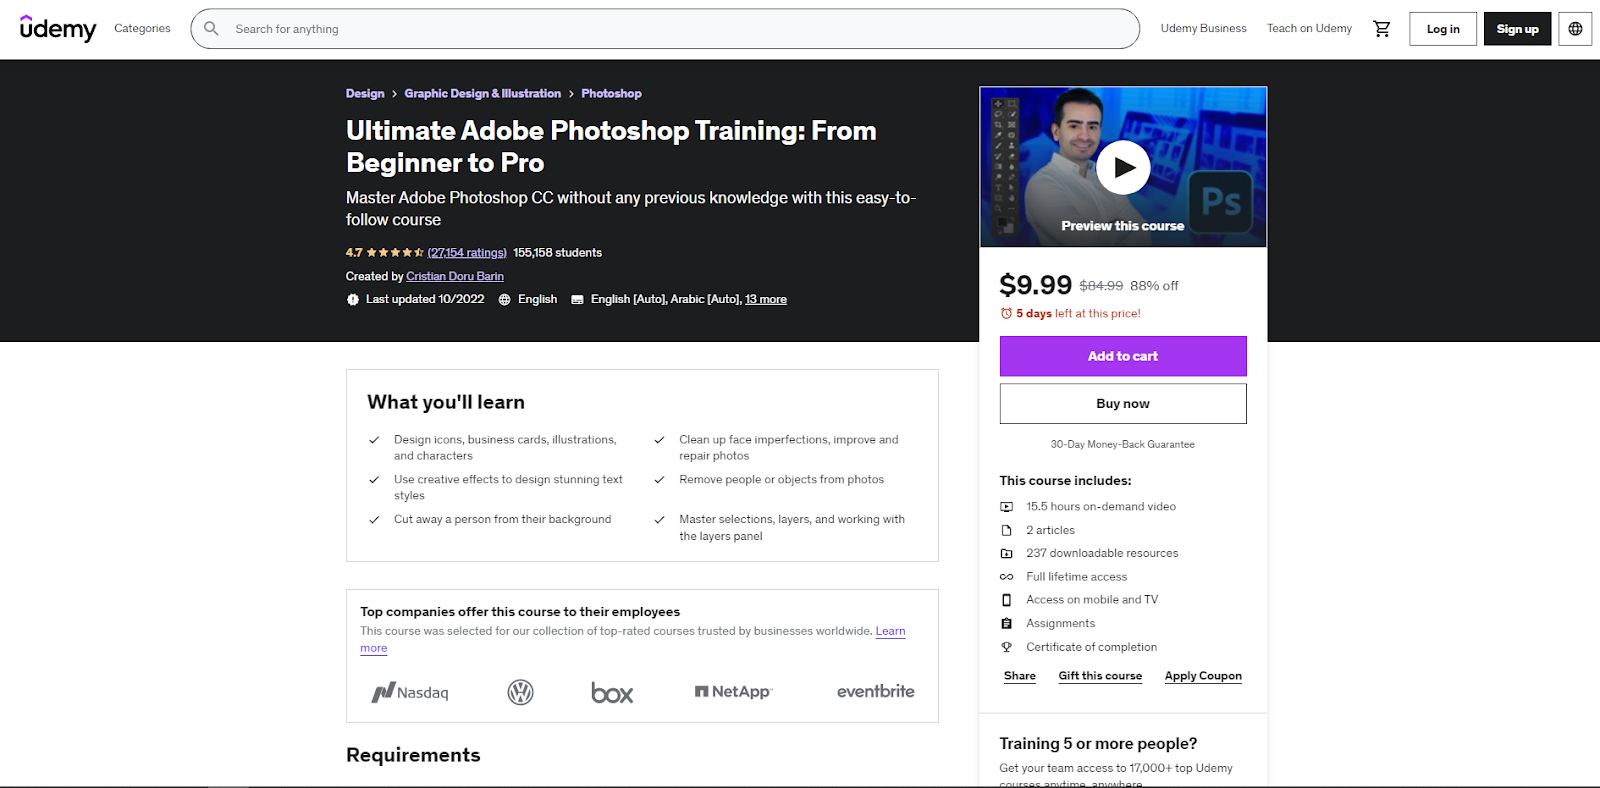Open the Categories menu
This screenshot has height=788, width=1600.
[142, 29]
